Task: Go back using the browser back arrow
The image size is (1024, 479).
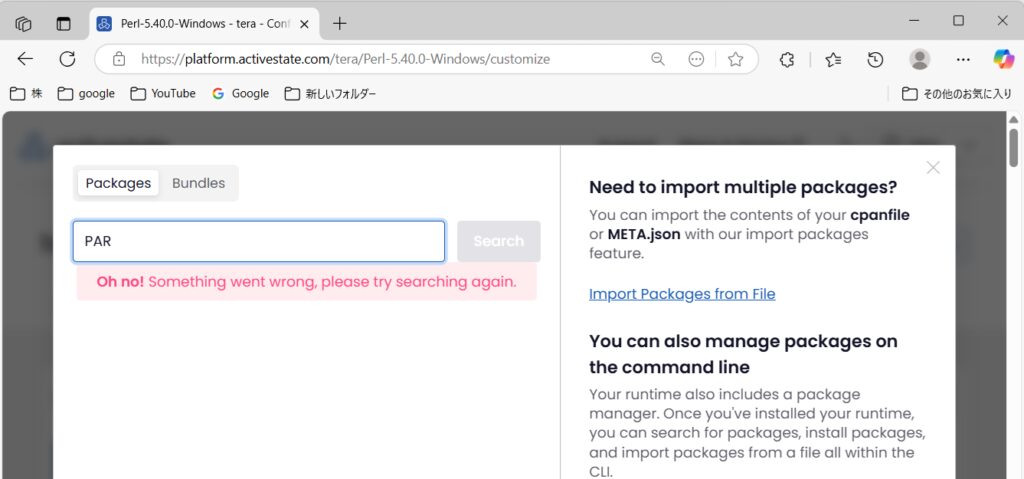Action: coord(25,59)
